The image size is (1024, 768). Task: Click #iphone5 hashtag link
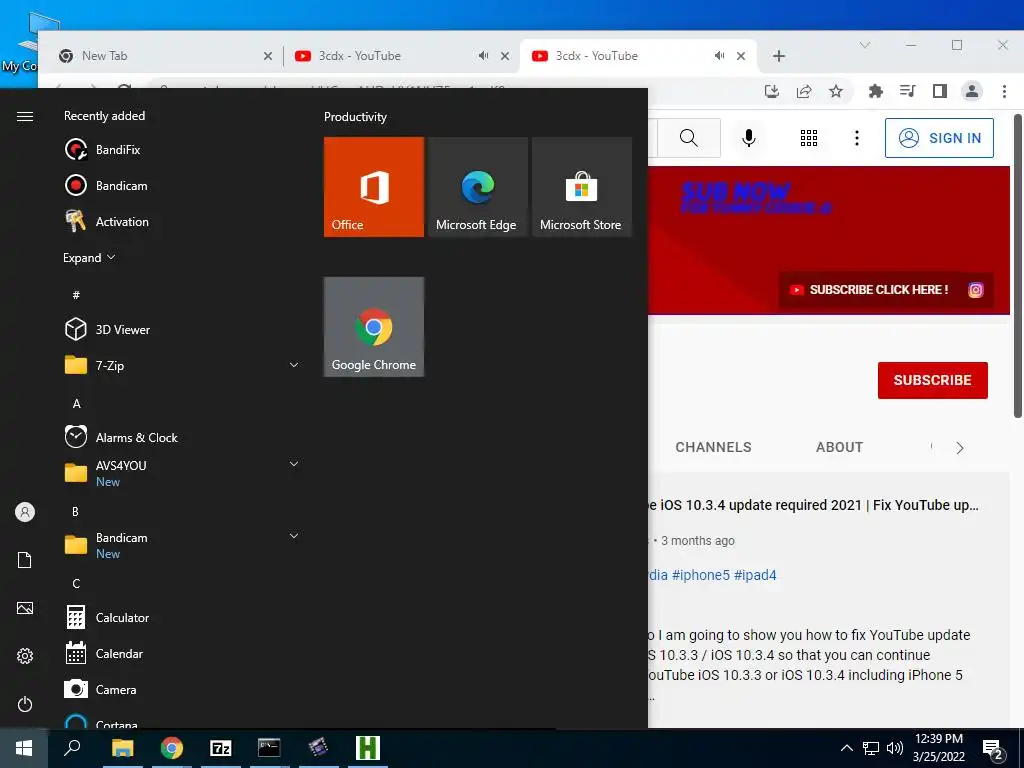point(701,575)
